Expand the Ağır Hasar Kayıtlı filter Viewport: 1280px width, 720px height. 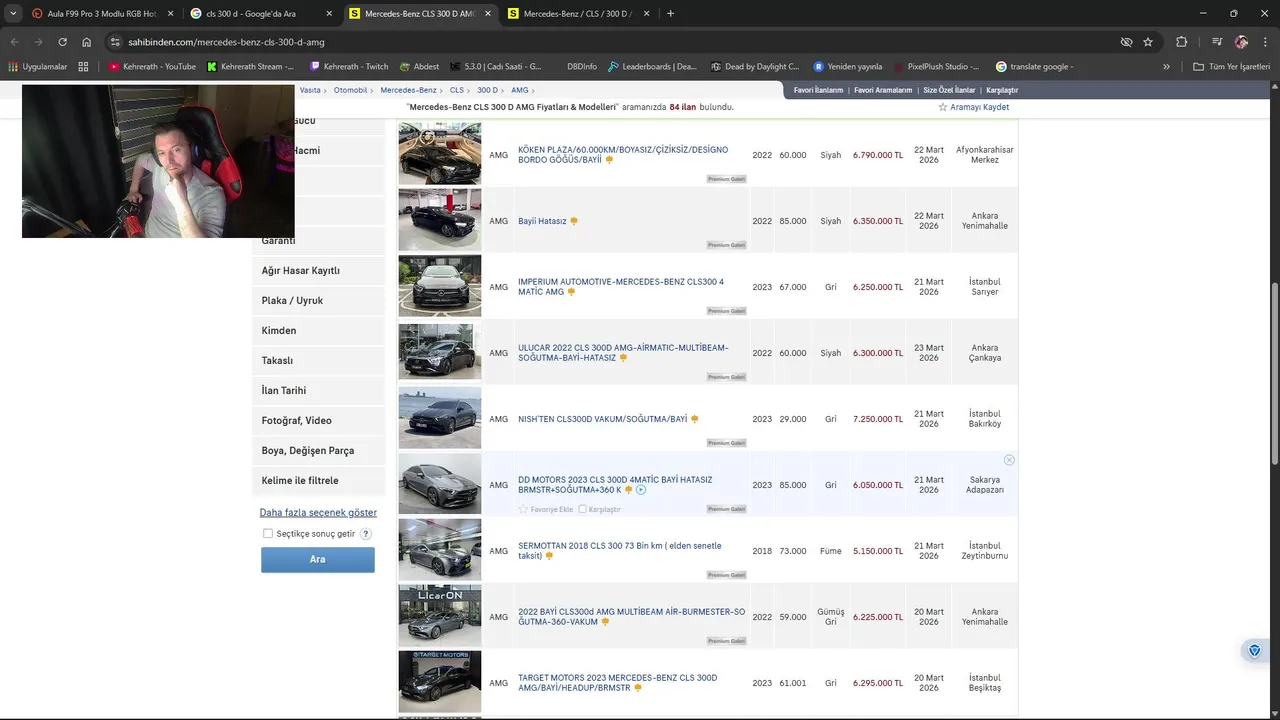(318, 271)
